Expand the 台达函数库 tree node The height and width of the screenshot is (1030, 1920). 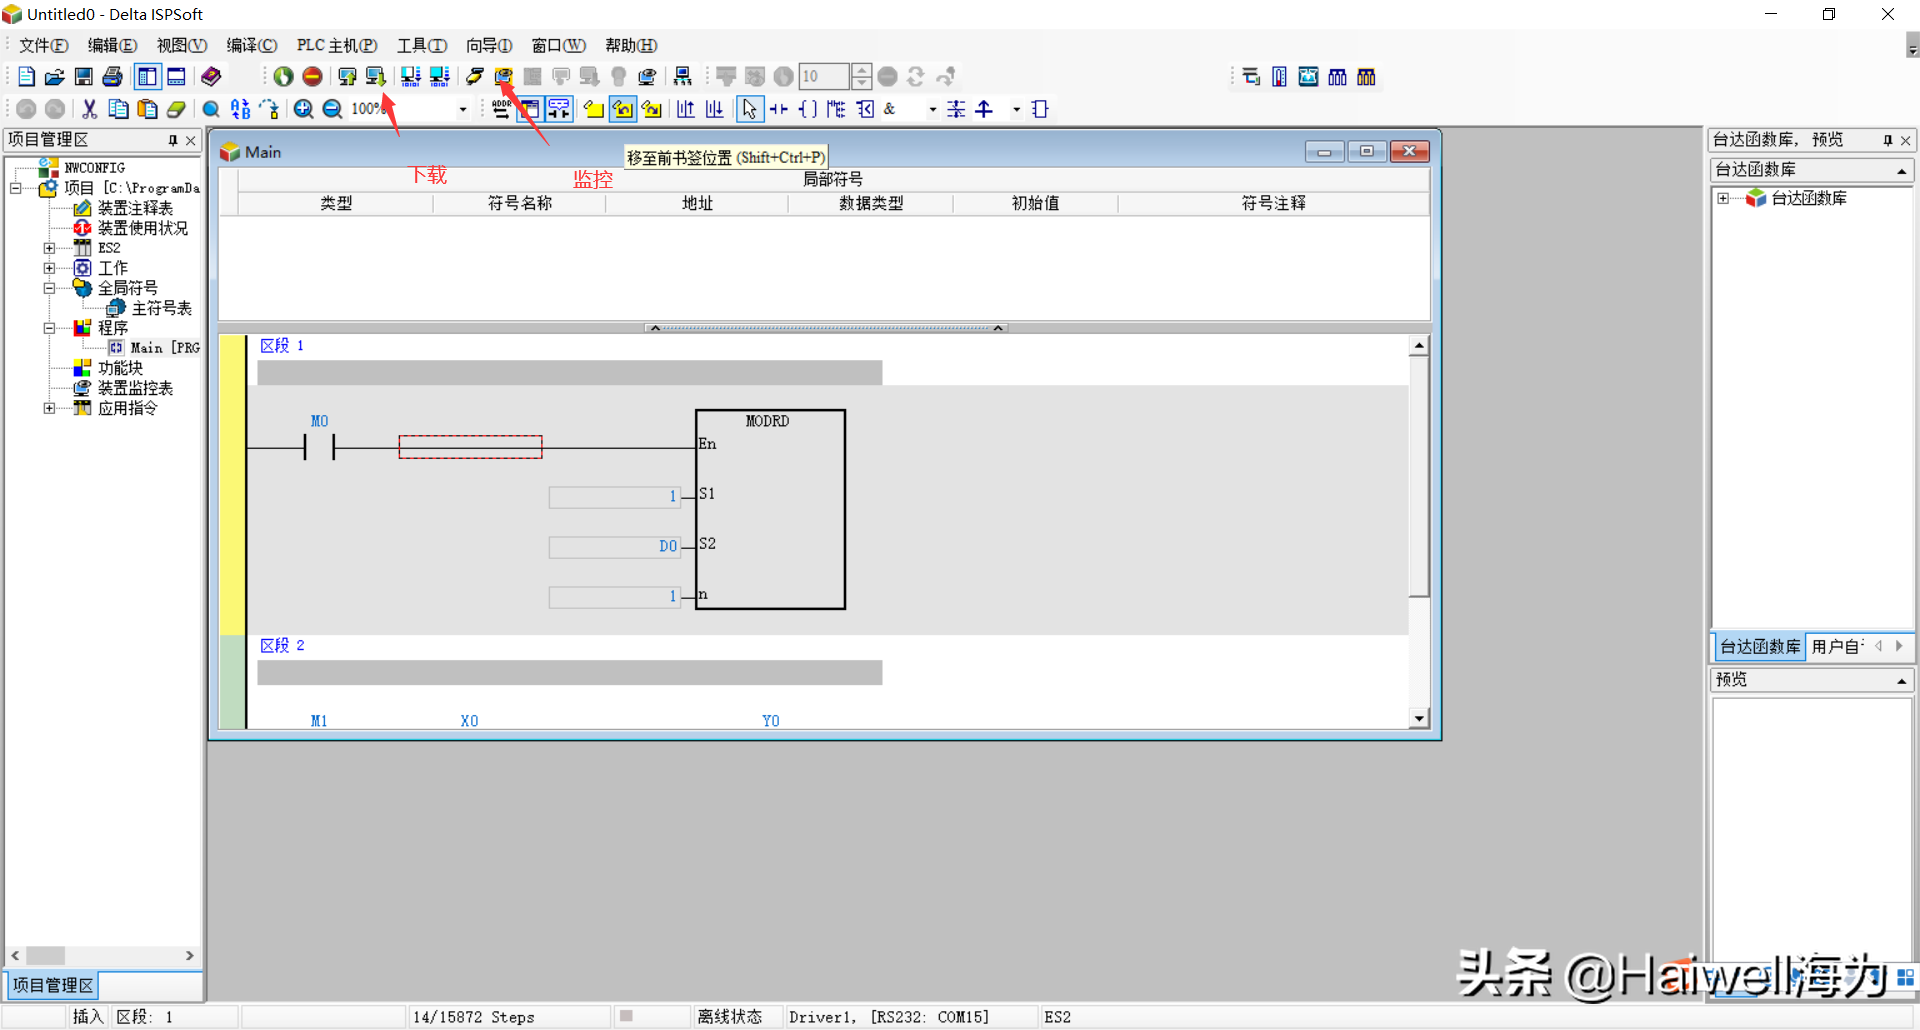click(1723, 198)
